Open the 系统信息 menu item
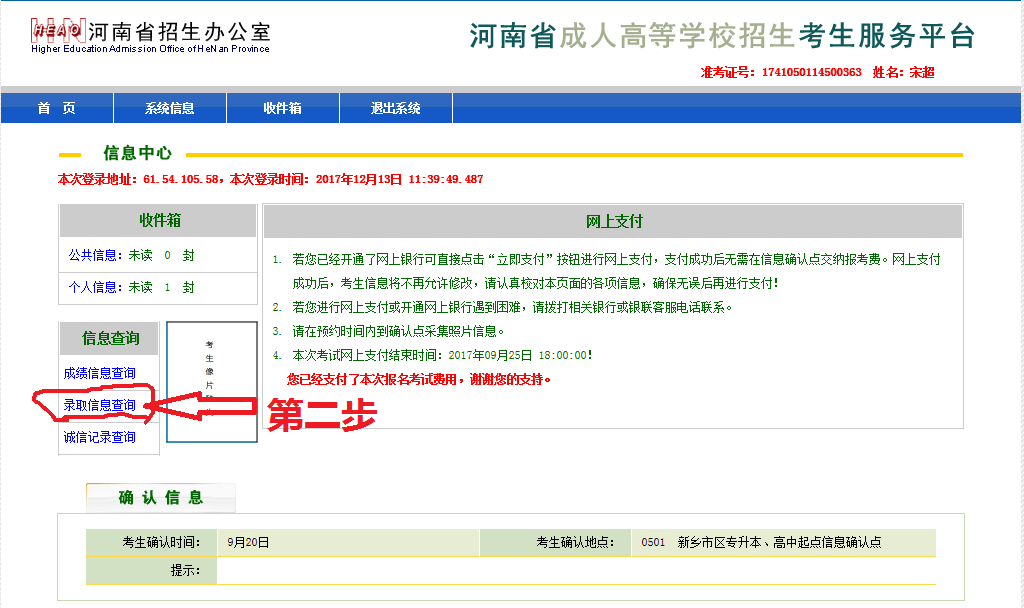The image size is (1024, 608). [x=170, y=108]
